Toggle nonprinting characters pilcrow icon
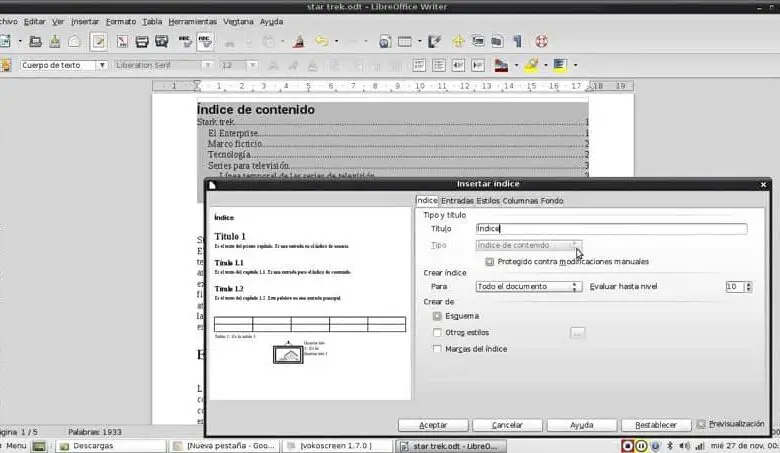Image resolution: width=780 pixels, height=453 pixels. coord(517,42)
